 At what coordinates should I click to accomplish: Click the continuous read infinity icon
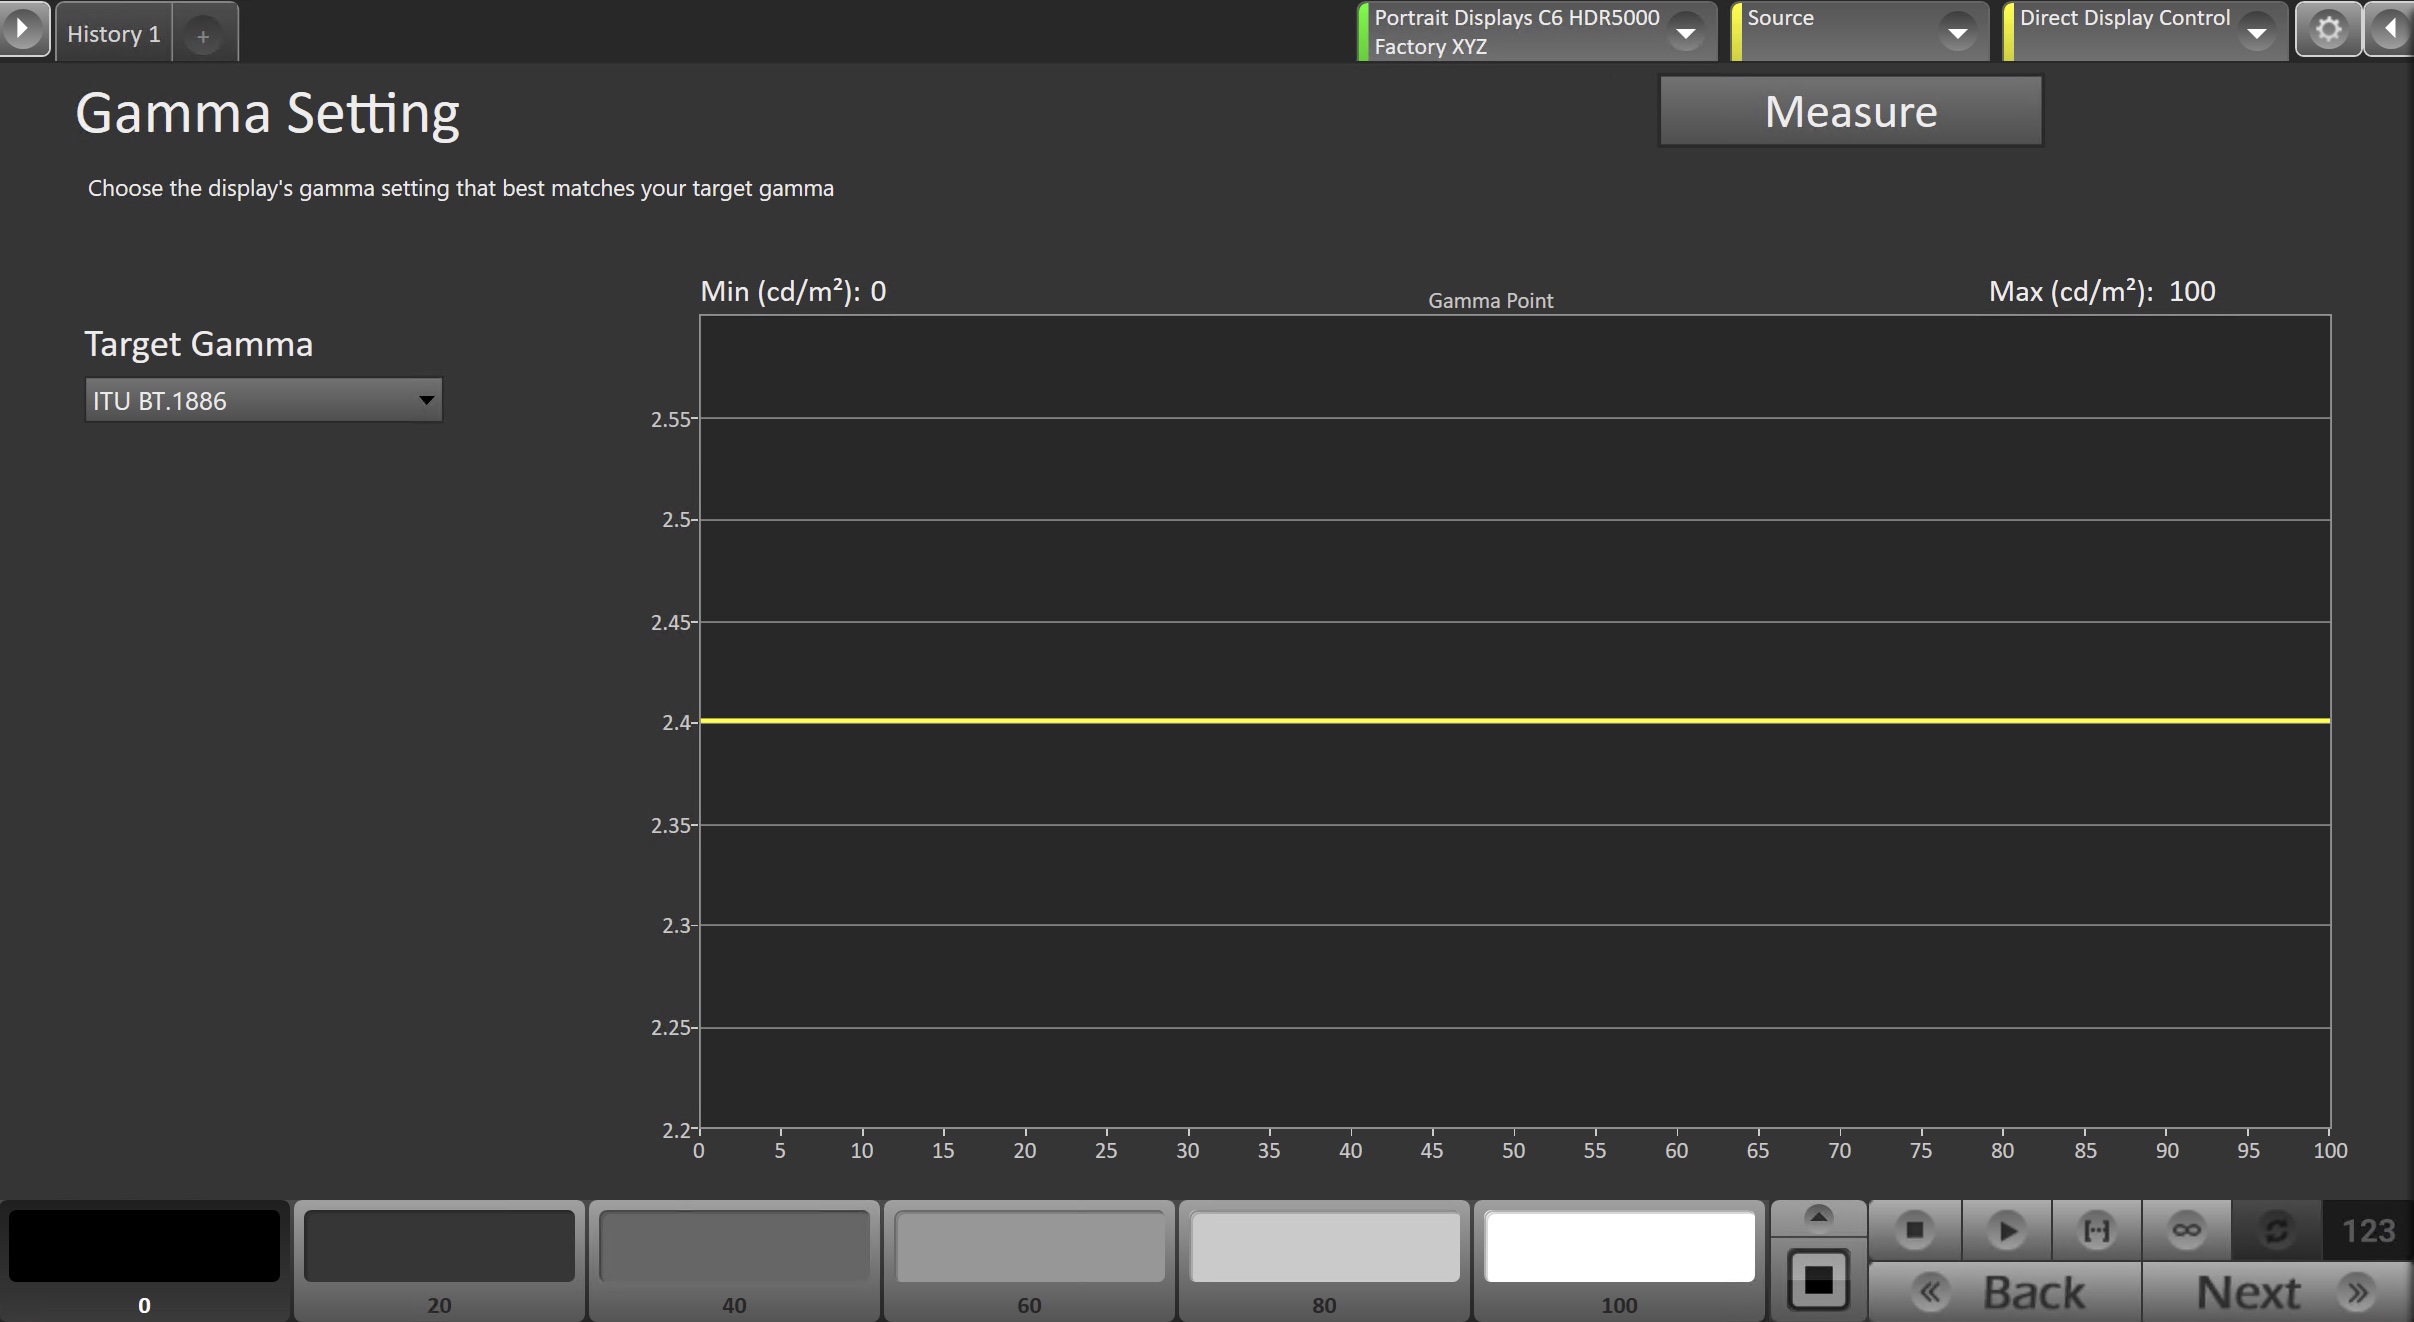click(x=2186, y=1230)
